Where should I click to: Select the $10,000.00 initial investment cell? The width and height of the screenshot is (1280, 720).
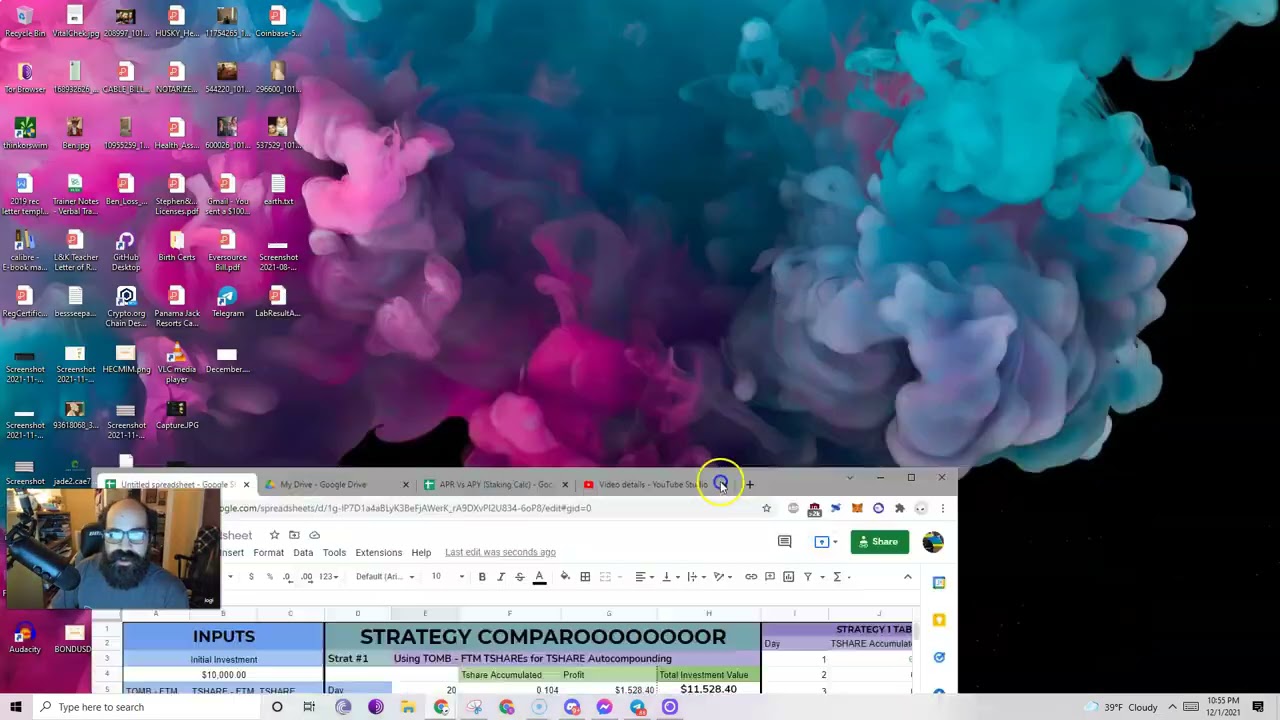223,675
